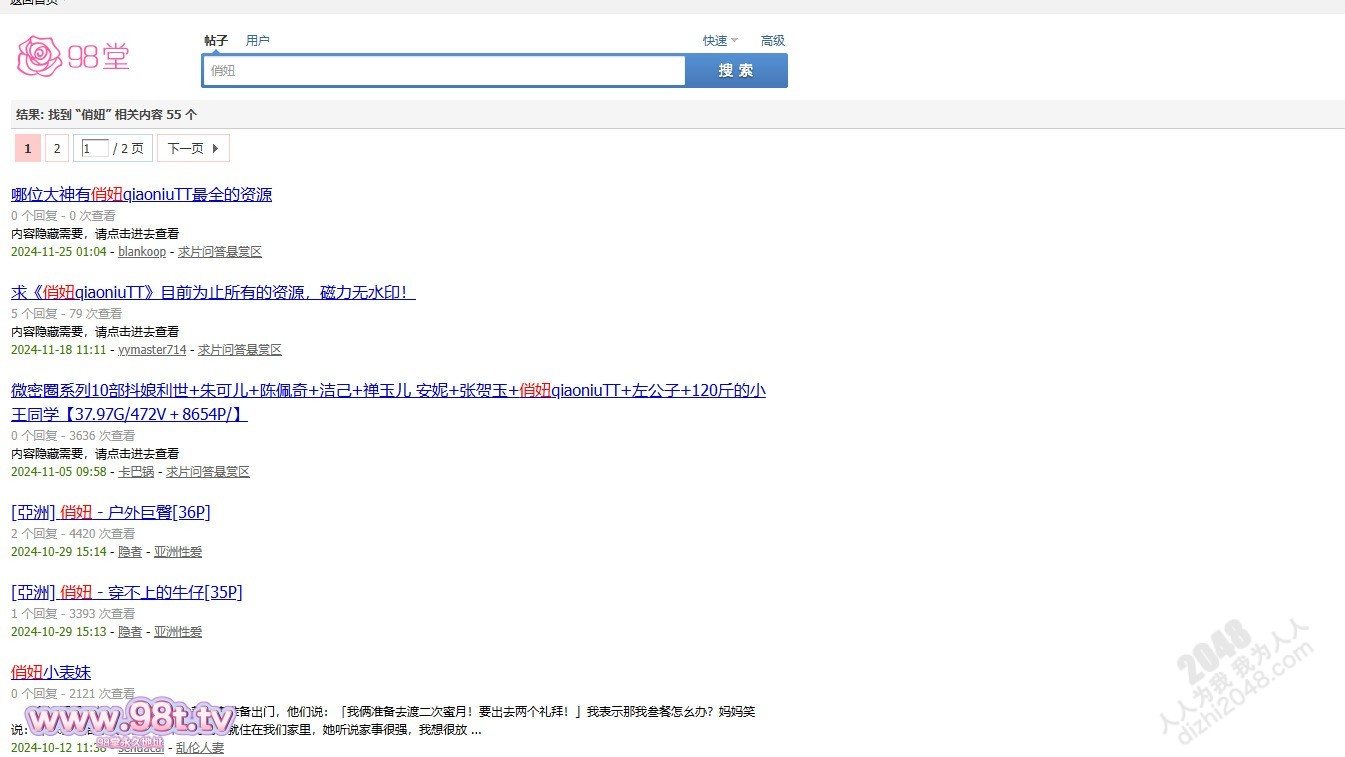This screenshot has width=1345, height=757.
Task: Open 亚洲性爱 forum for the 15:14 post
Action: [x=178, y=552]
